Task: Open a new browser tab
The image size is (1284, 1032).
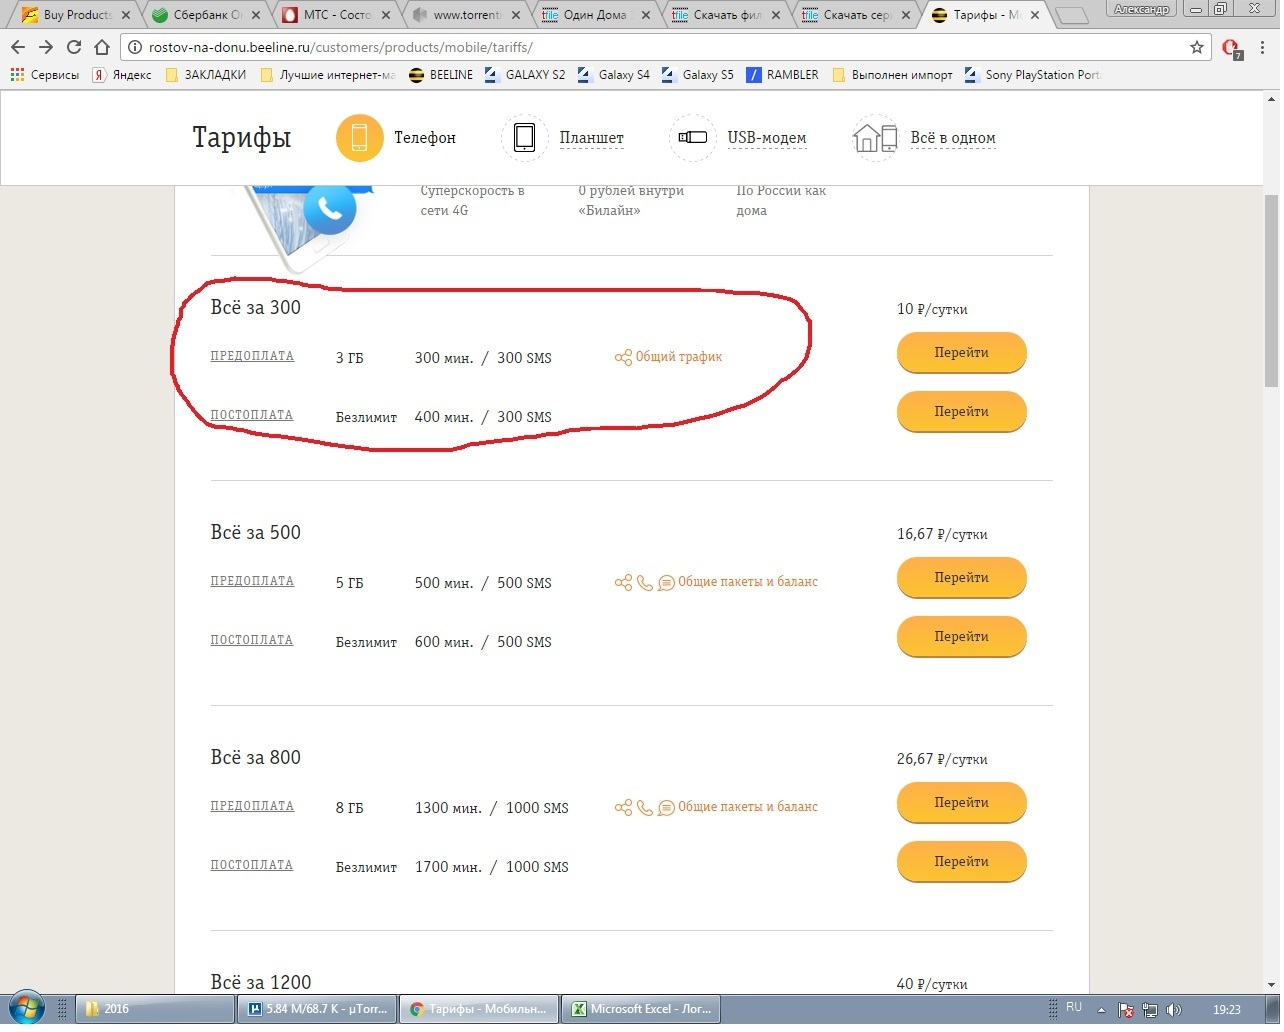Action: pyautogui.click(x=1072, y=15)
